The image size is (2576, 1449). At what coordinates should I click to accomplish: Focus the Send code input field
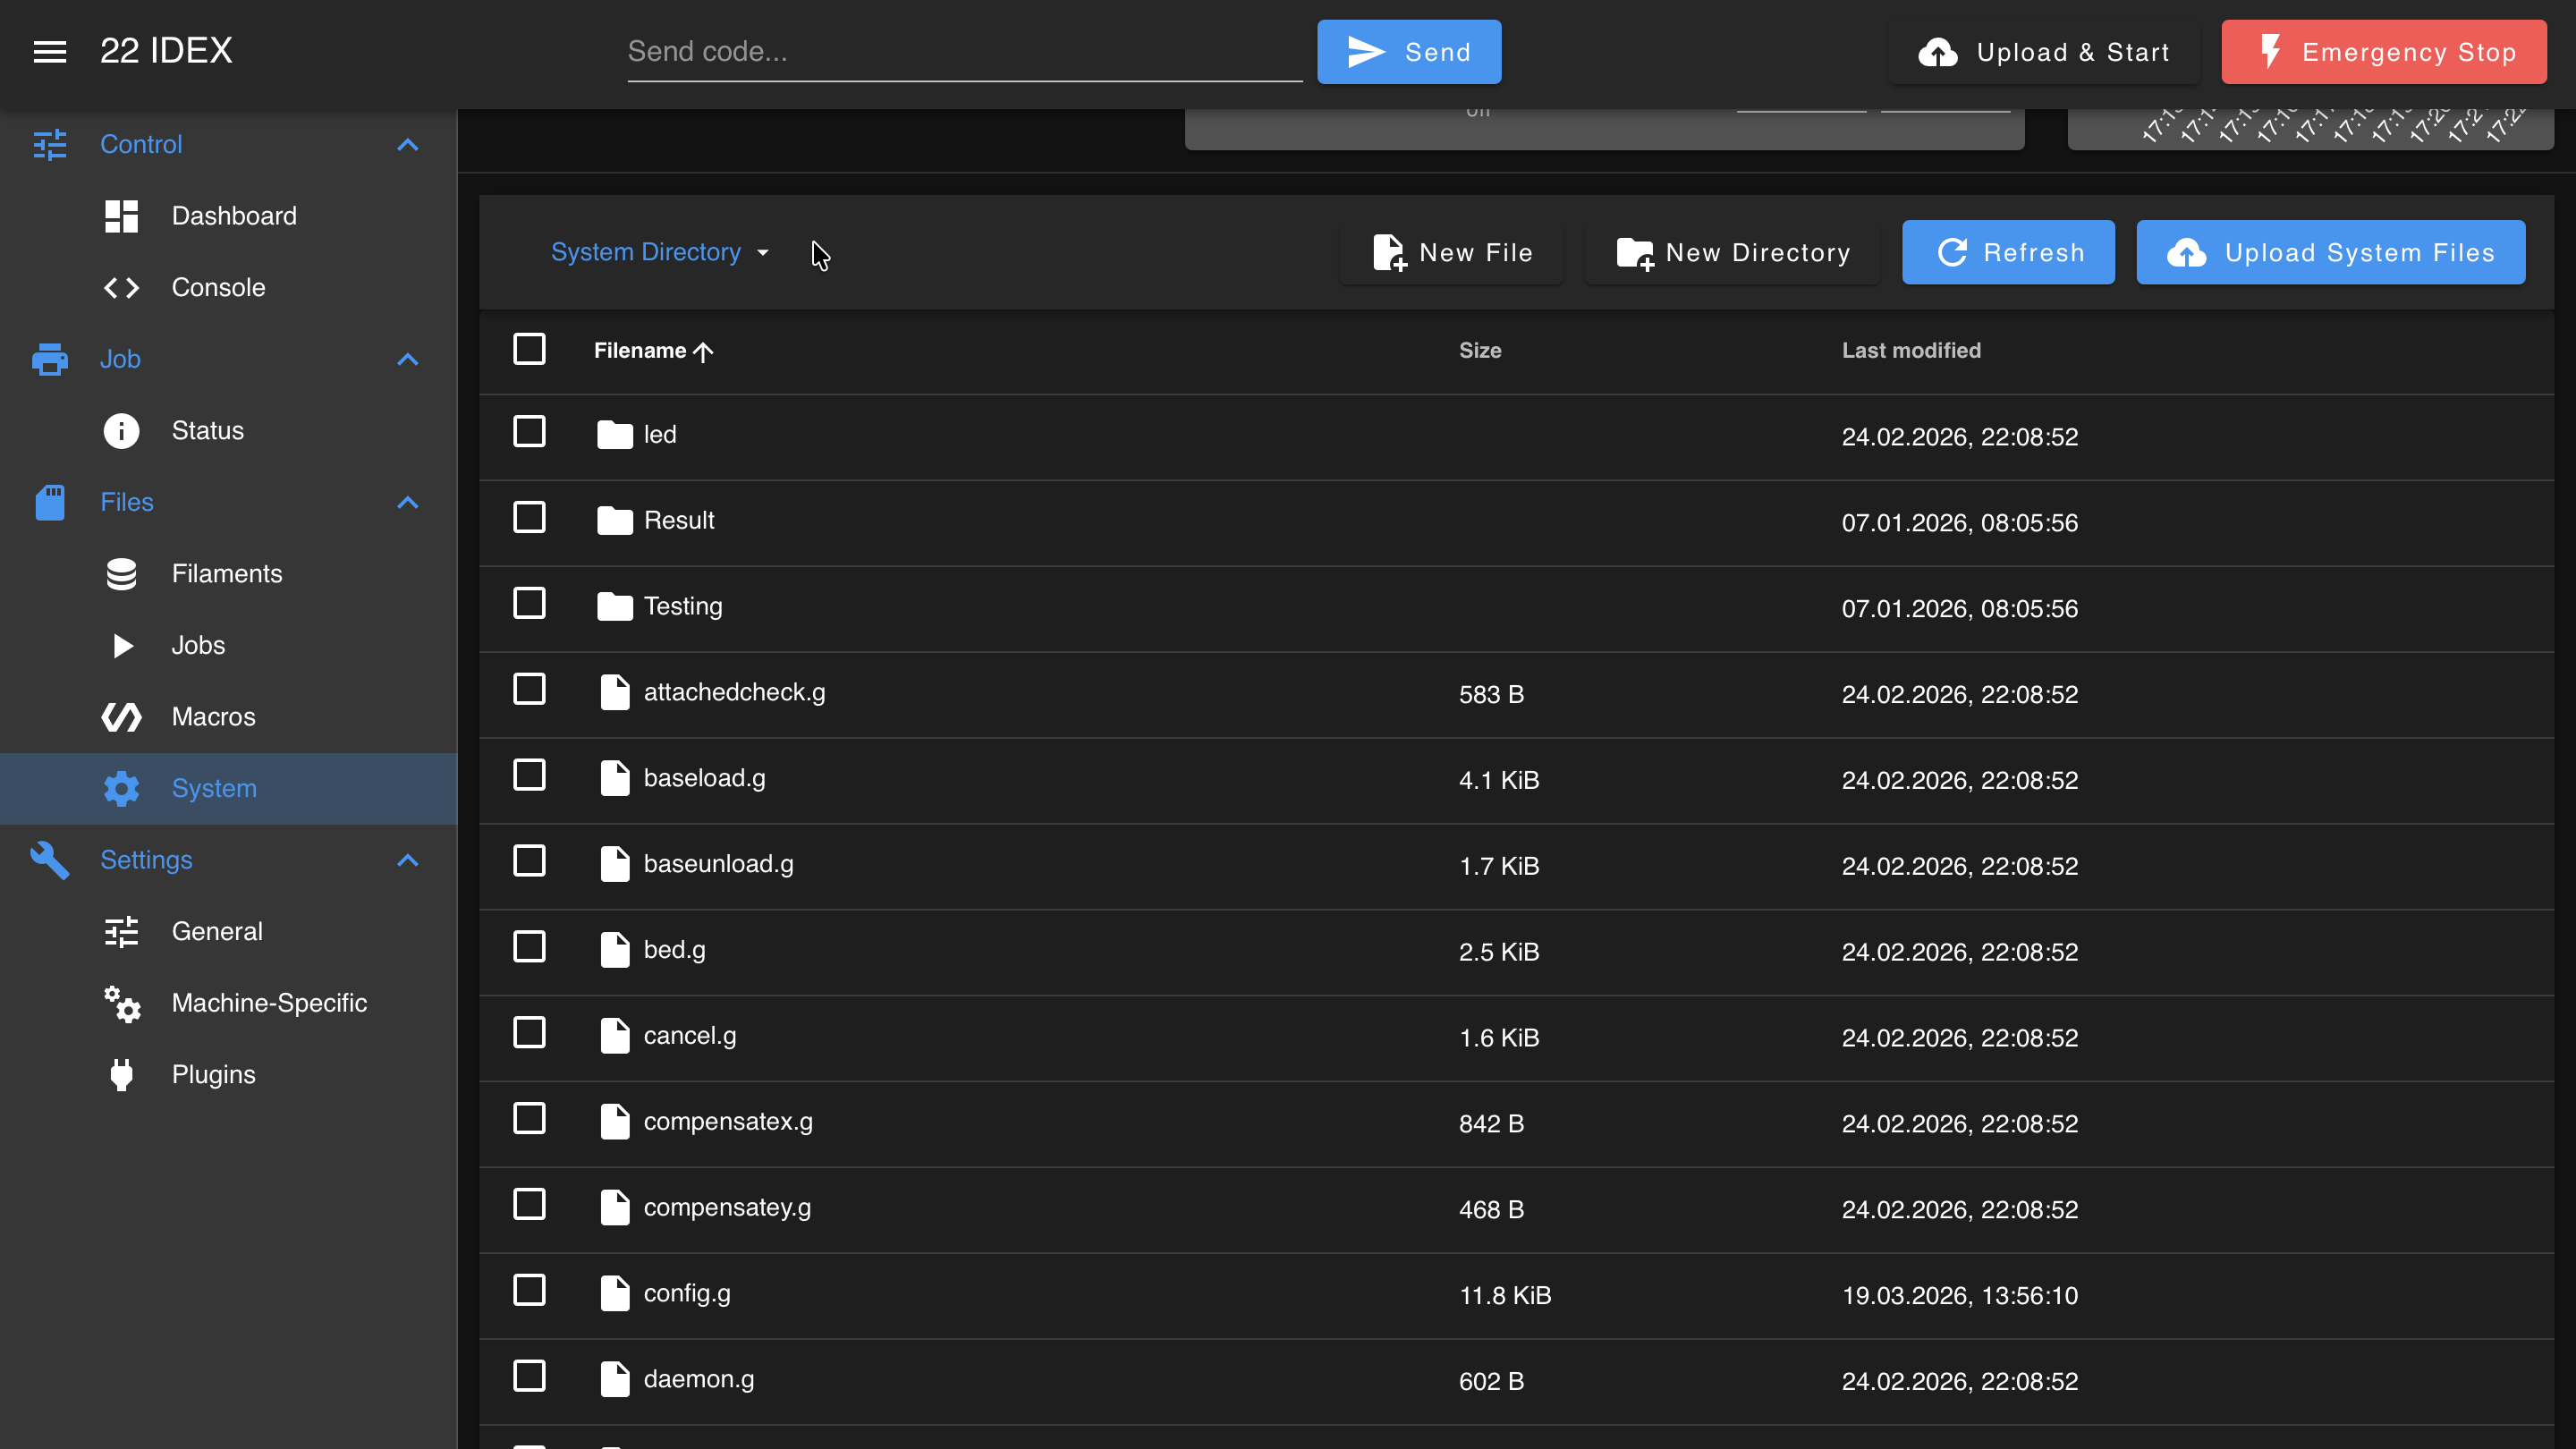(965, 52)
